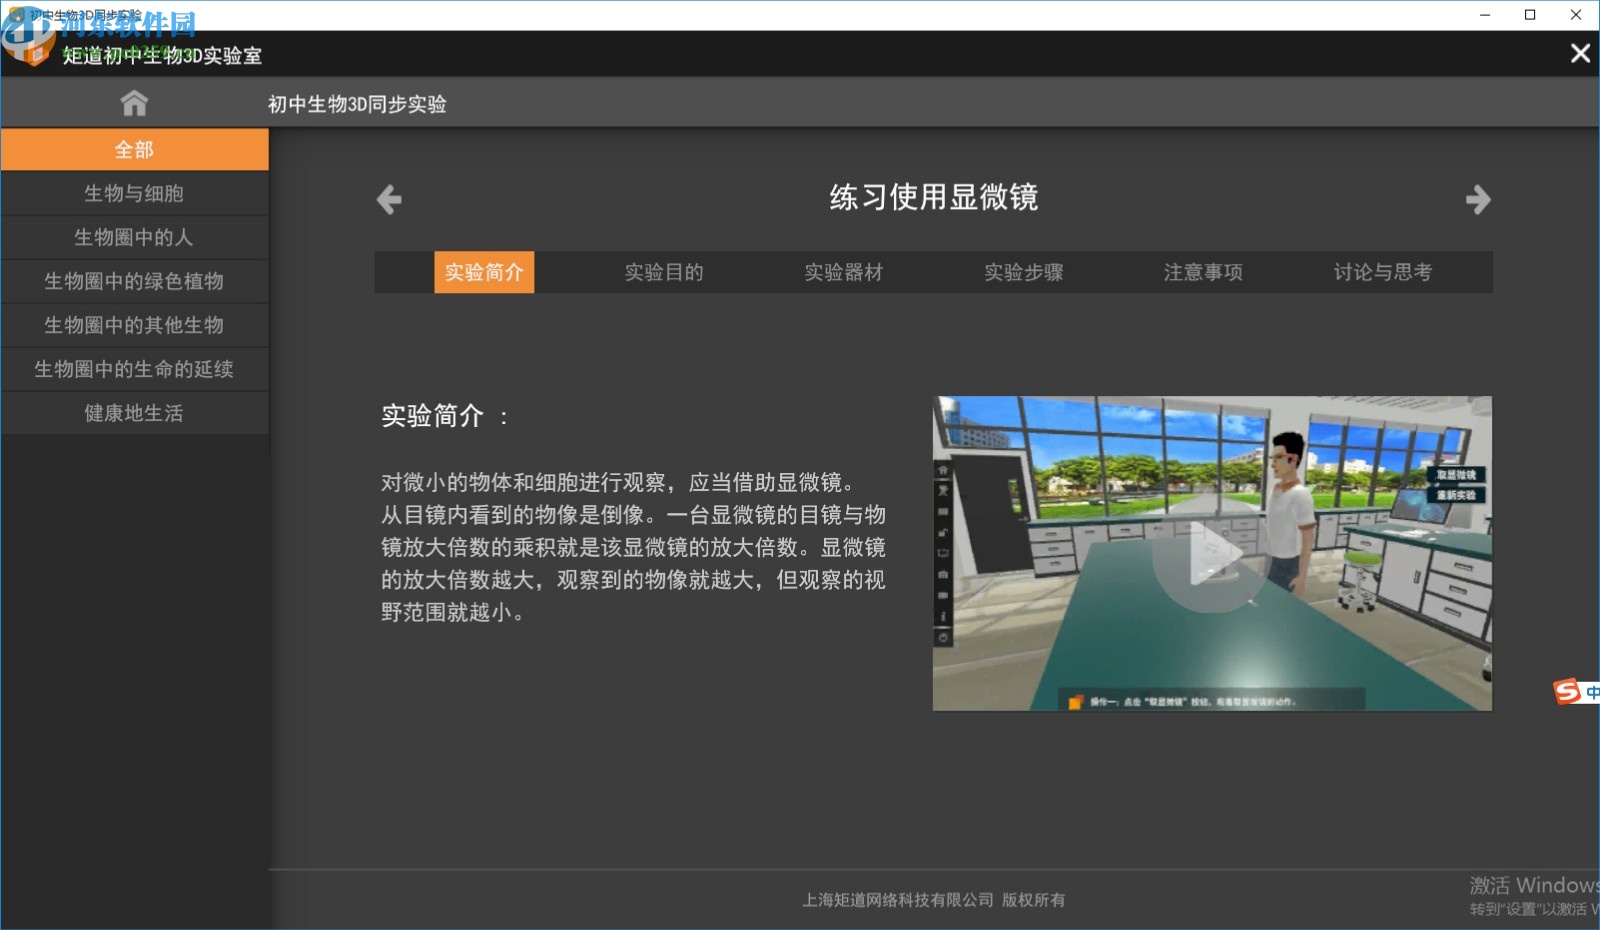This screenshot has width=1600, height=930.
Task: Open the 生物圈中的人 category
Action: 134,238
